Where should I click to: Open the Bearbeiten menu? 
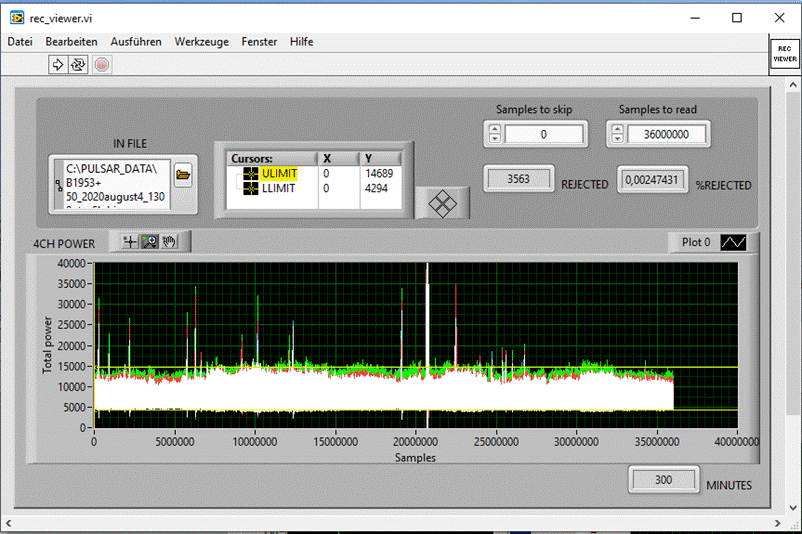point(71,42)
